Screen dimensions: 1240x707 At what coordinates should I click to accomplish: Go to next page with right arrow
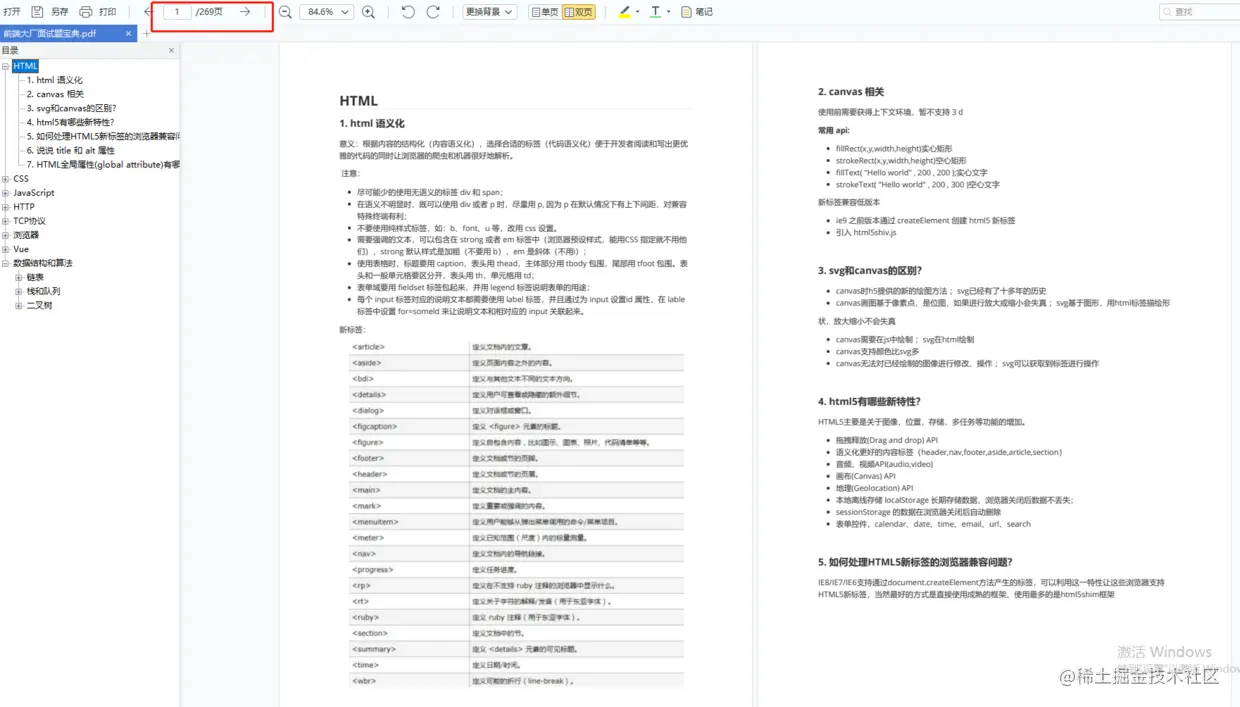click(x=245, y=12)
